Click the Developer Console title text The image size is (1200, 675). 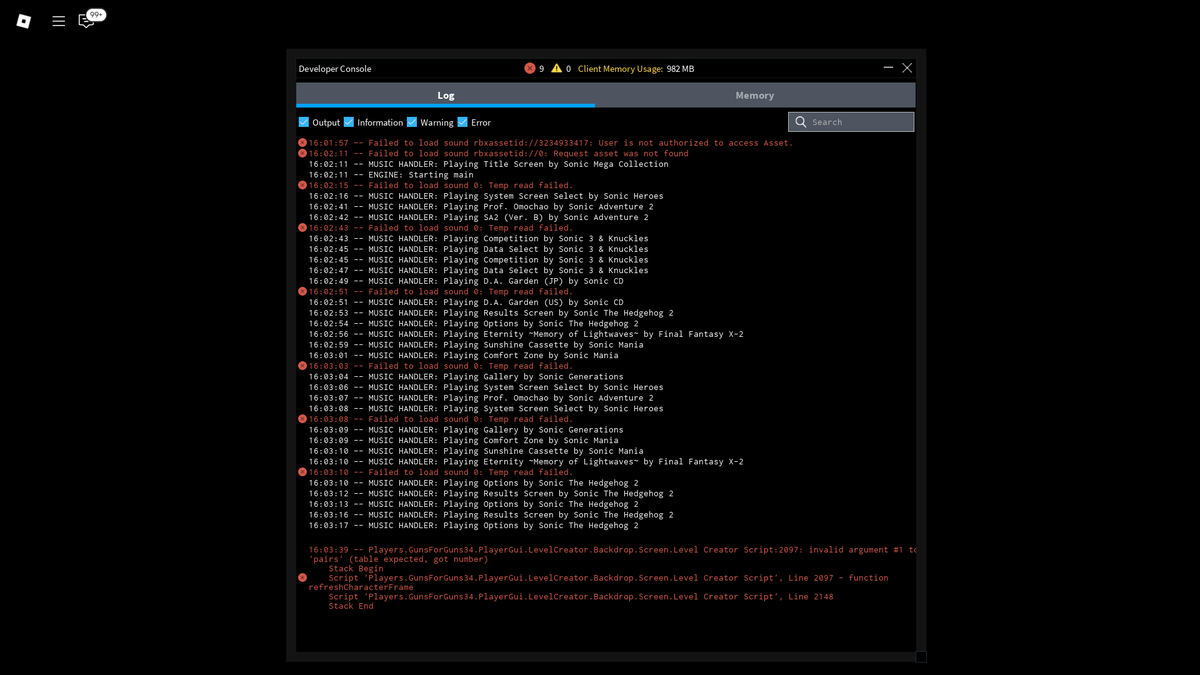(335, 69)
